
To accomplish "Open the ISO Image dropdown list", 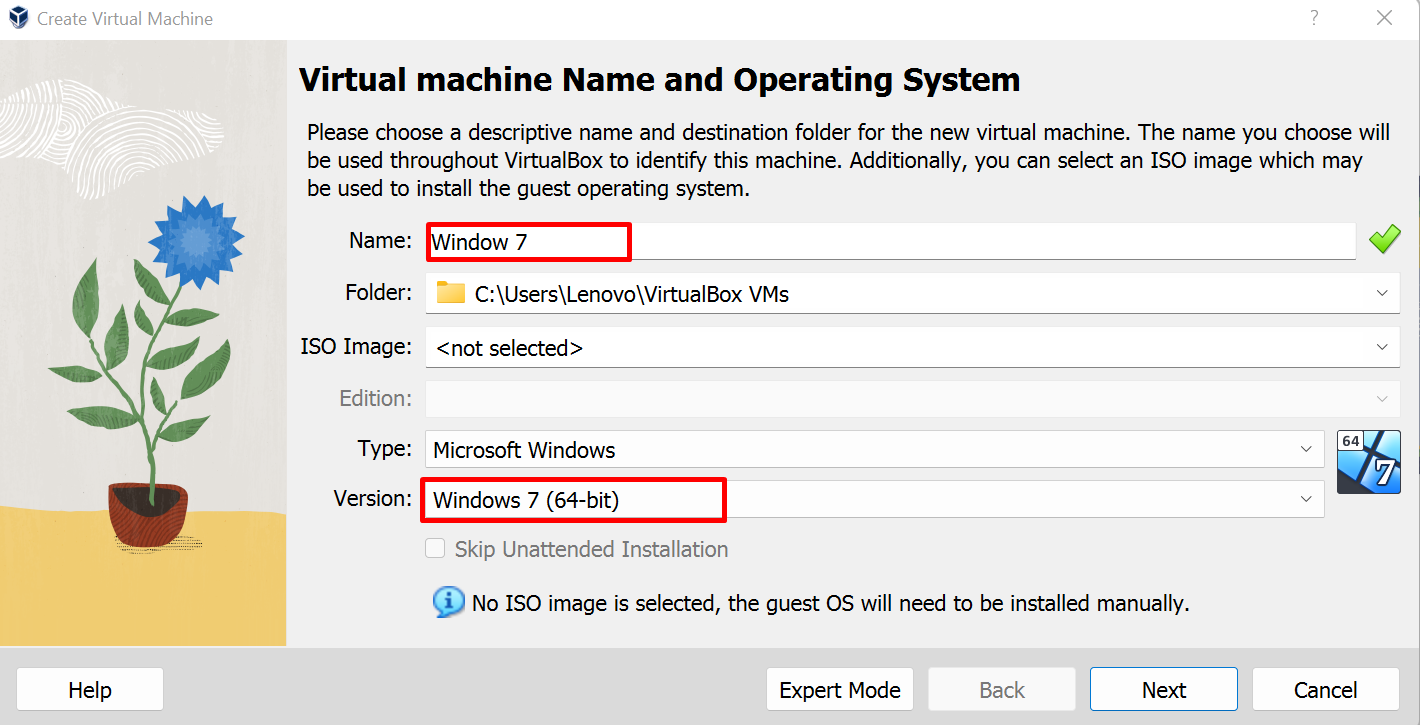I will tap(1382, 347).
